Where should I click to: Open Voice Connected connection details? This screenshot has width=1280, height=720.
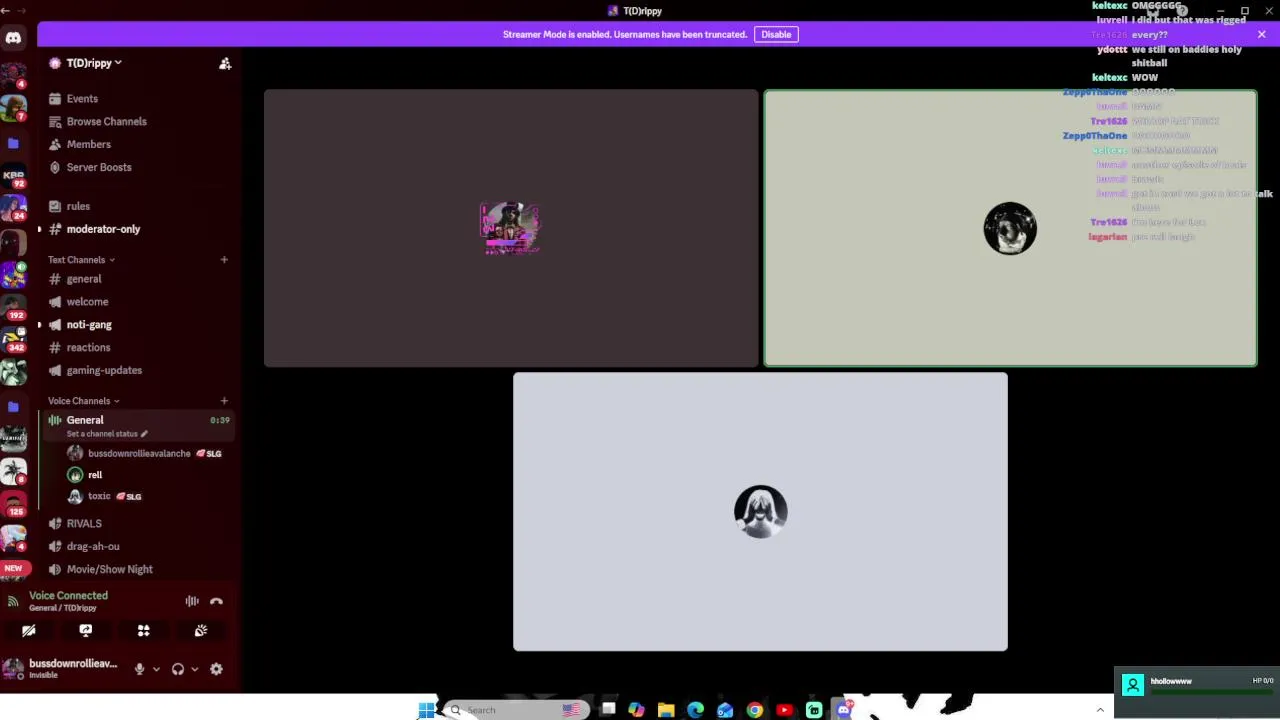pos(68,596)
